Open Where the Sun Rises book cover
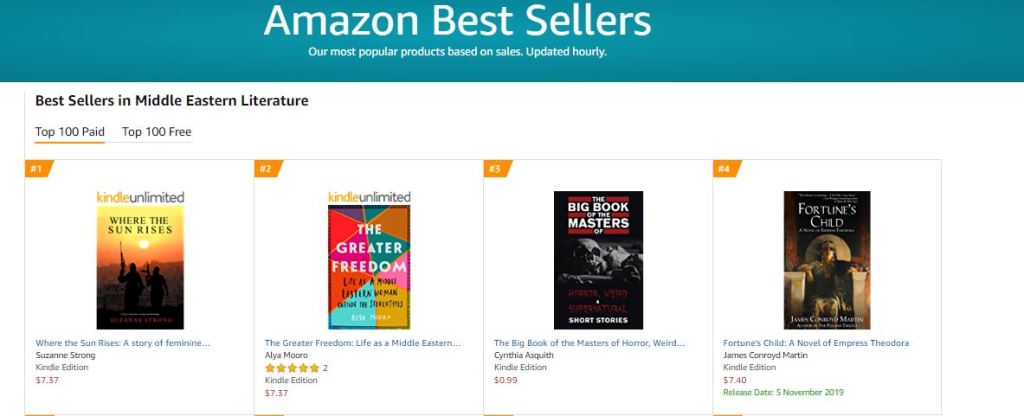Screen dimensions: 1024x416 140,268
